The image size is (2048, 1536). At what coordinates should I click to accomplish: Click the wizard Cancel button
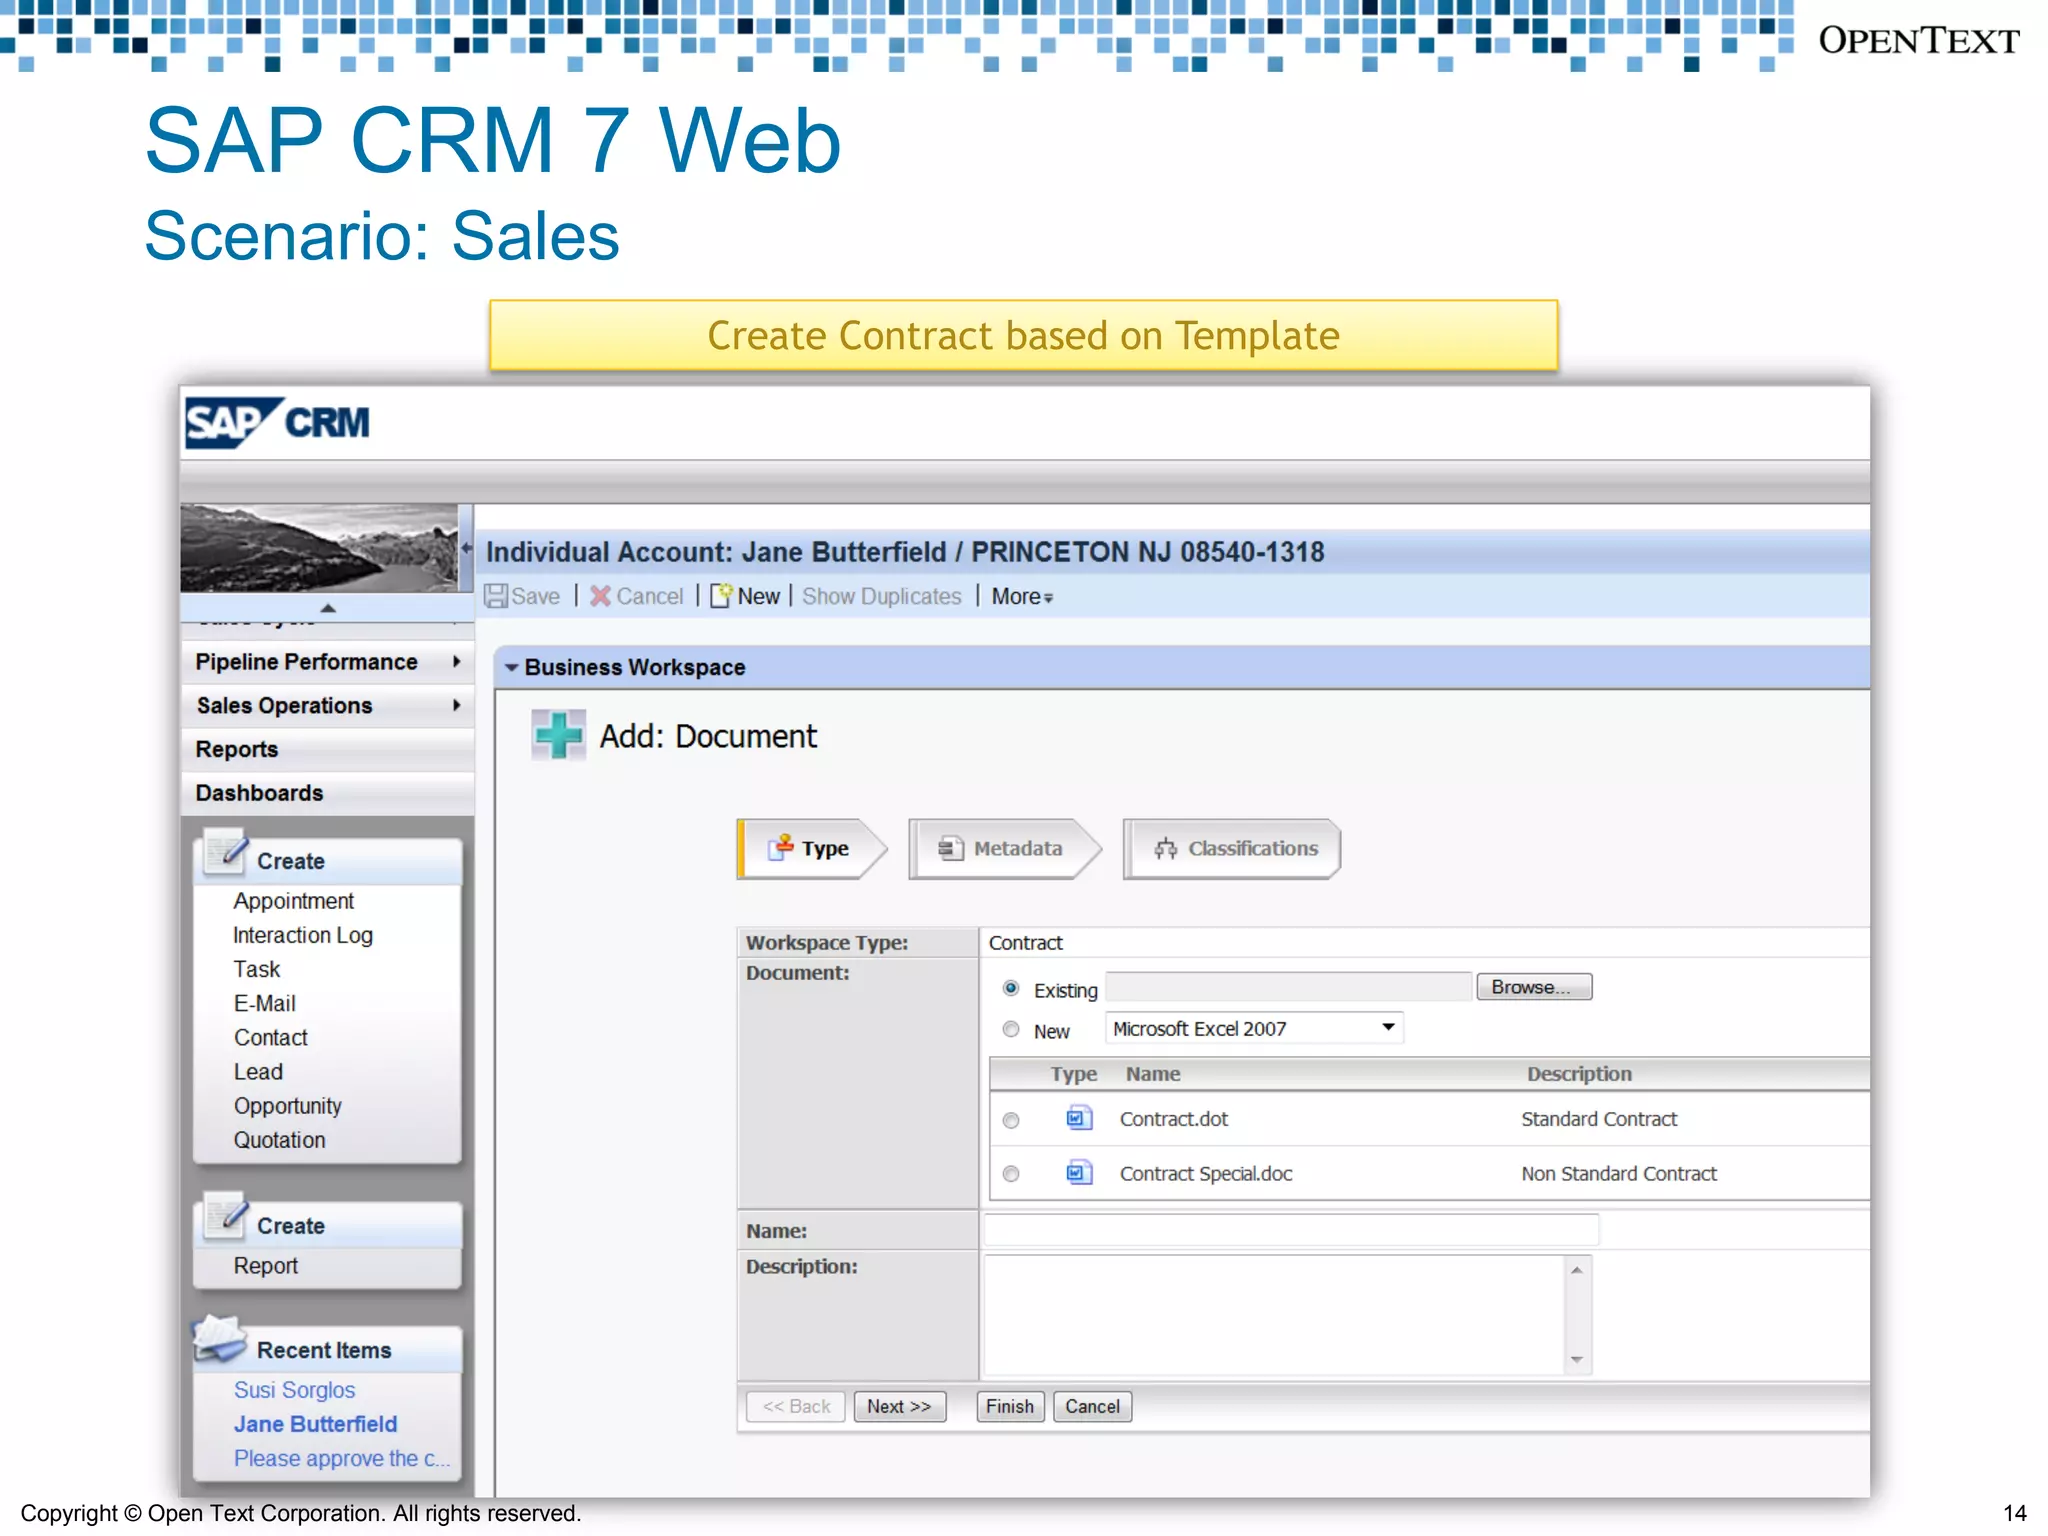point(1092,1406)
